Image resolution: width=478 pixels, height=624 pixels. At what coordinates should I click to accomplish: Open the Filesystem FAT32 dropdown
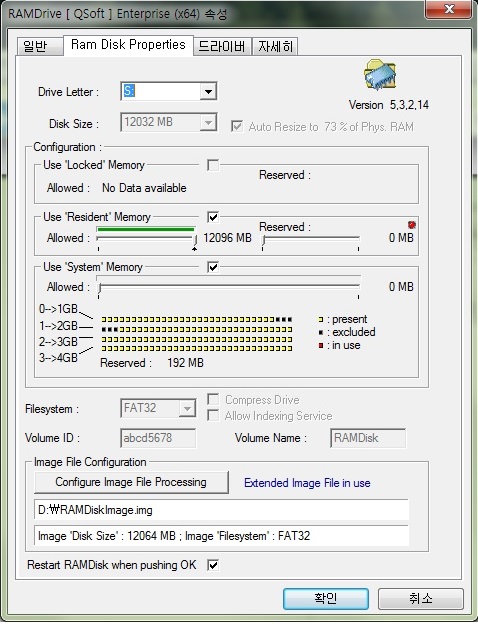[x=187, y=408]
